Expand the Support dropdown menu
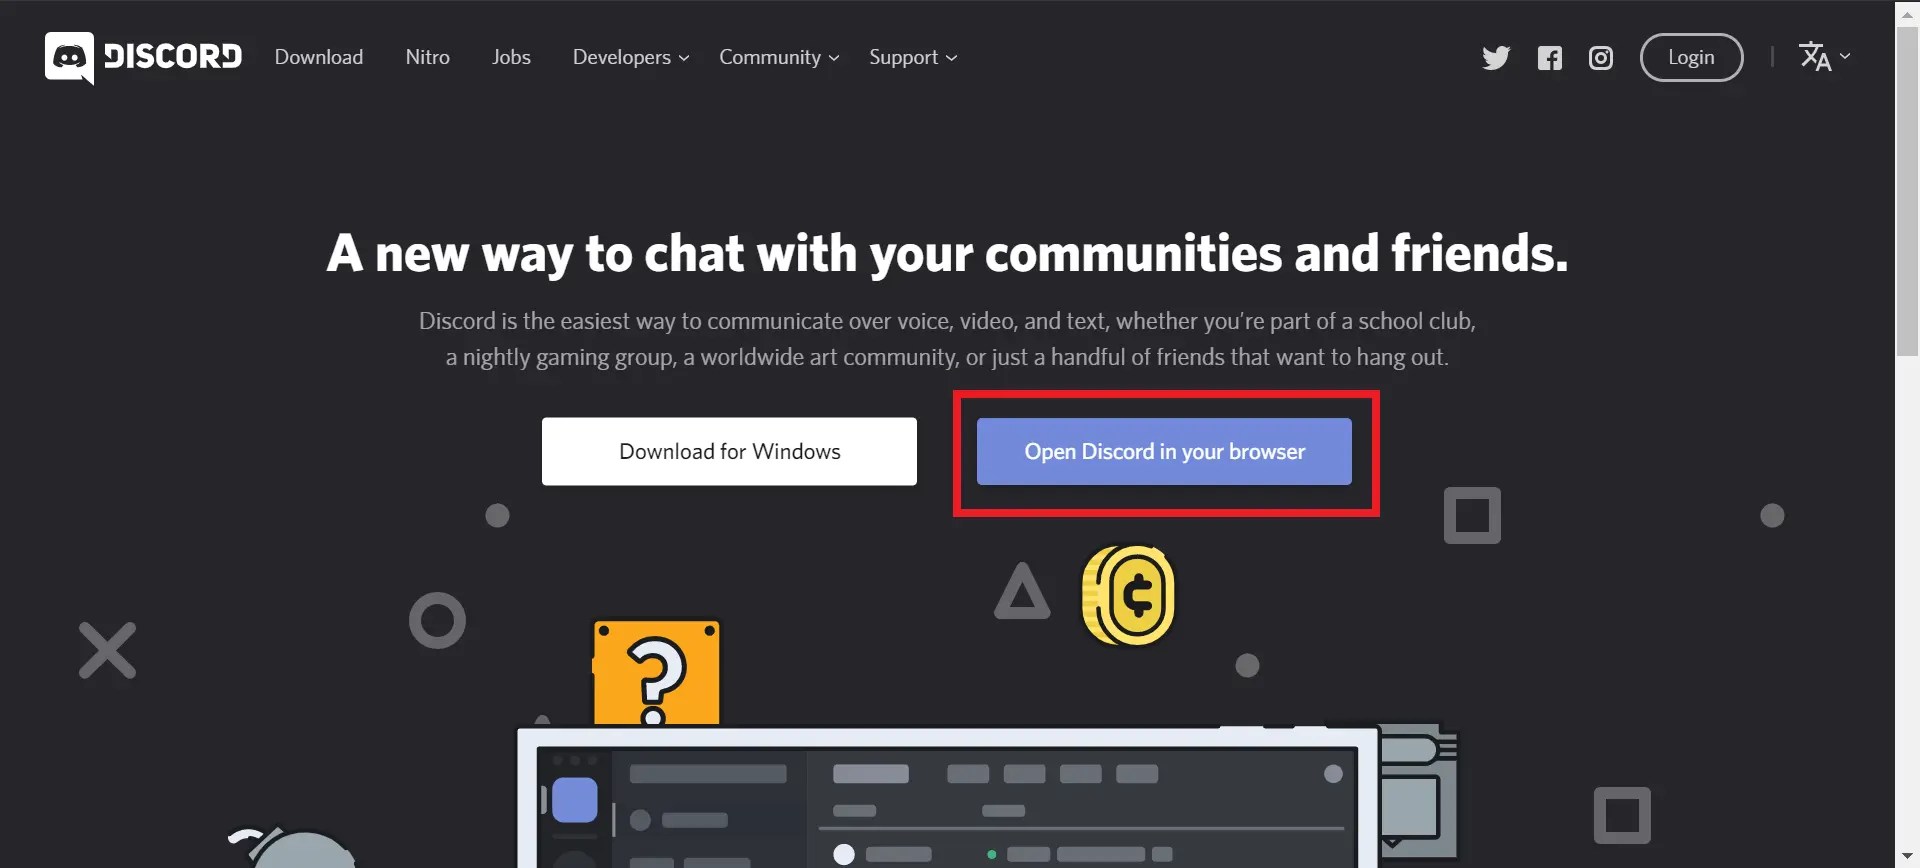The image size is (1920, 868). (913, 57)
